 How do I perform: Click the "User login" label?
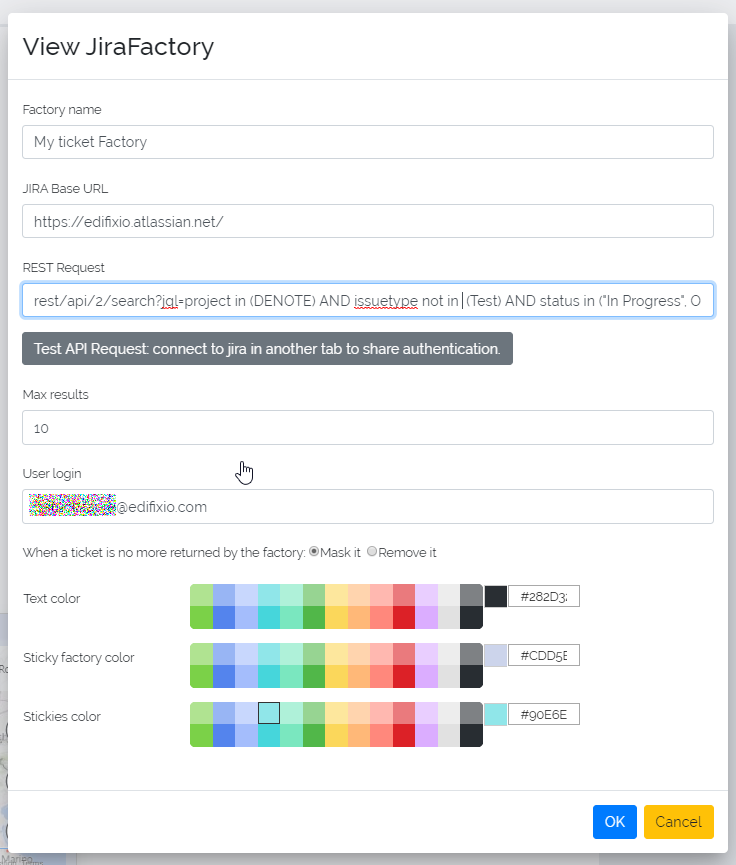pos(52,473)
